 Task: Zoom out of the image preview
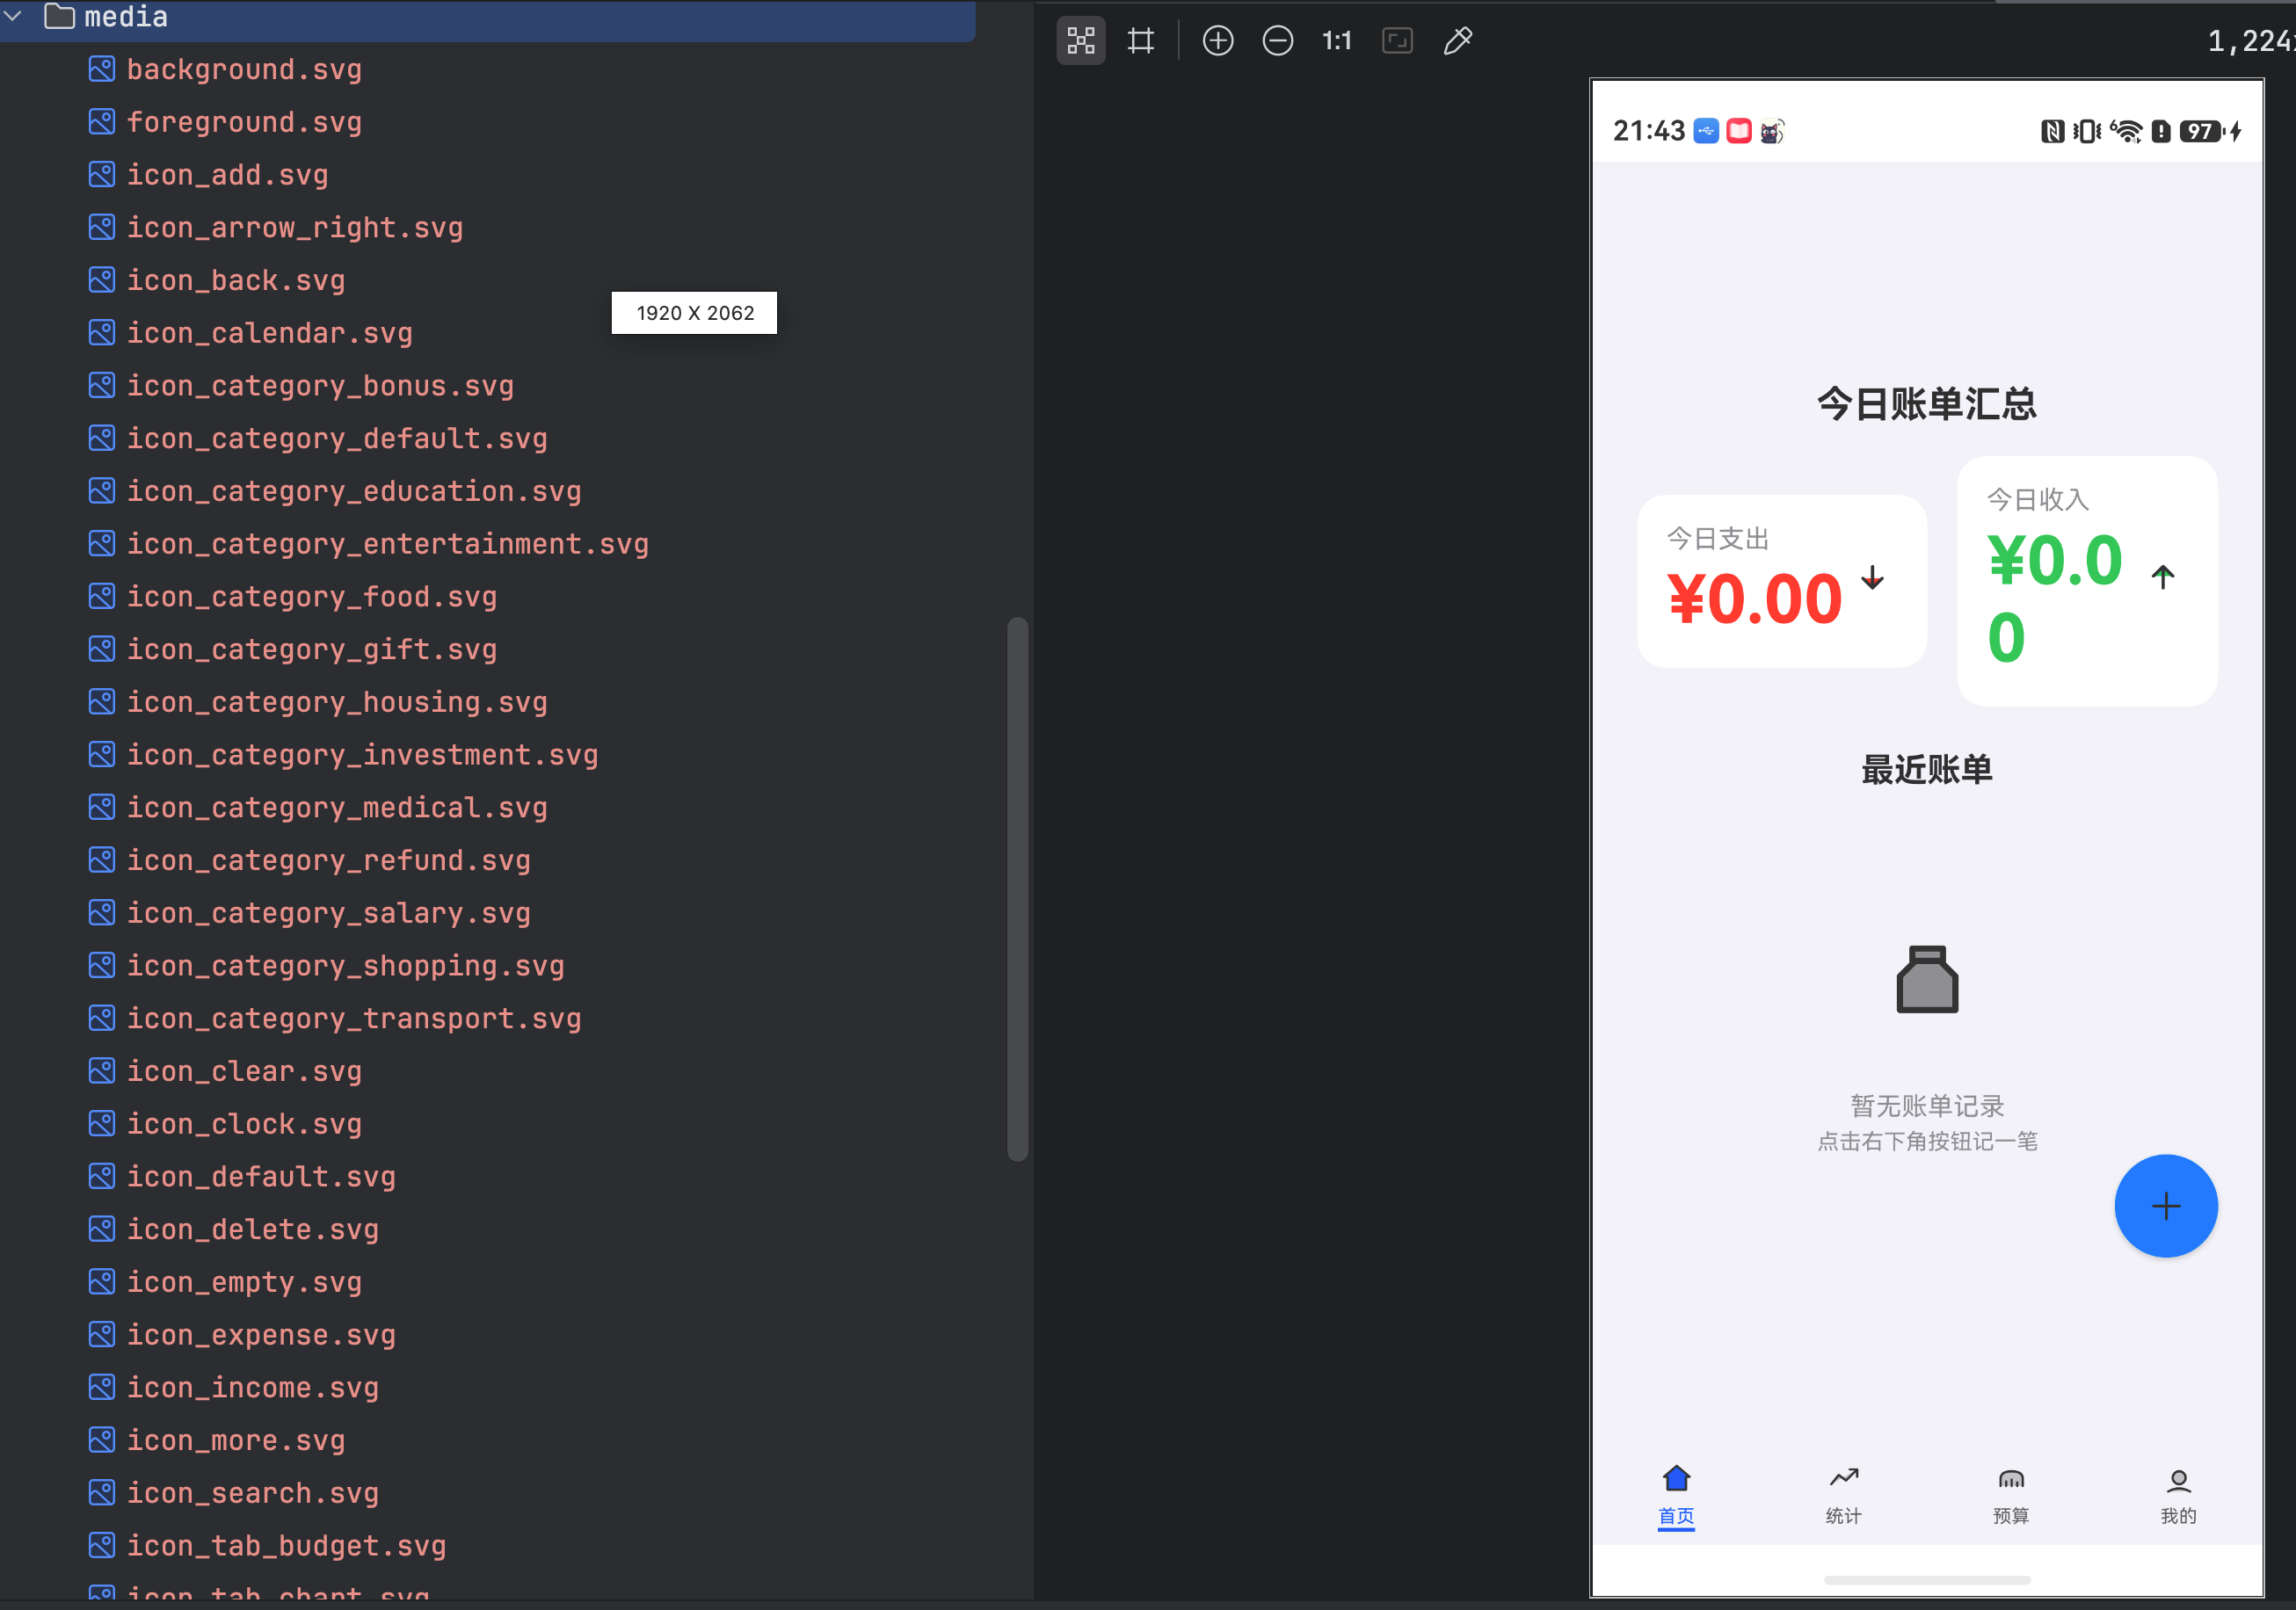(x=1277, y=41)
